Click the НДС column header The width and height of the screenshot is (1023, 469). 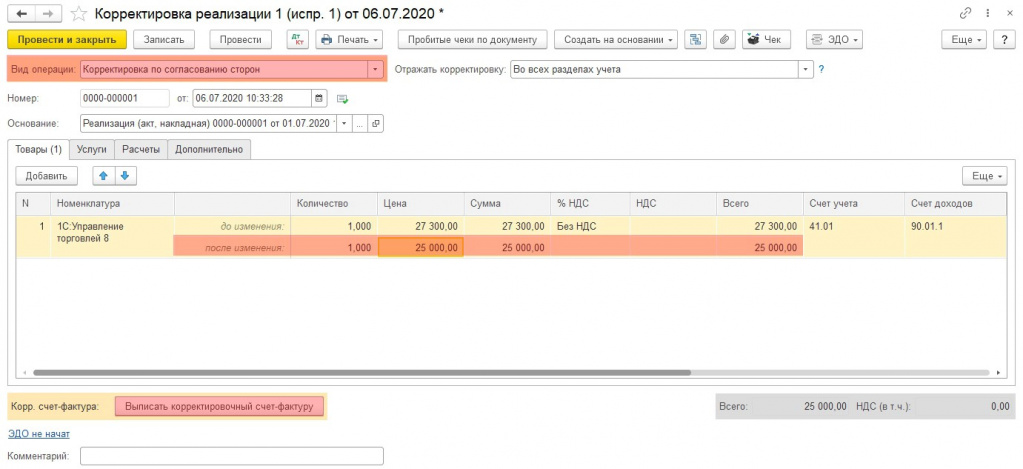673,204
